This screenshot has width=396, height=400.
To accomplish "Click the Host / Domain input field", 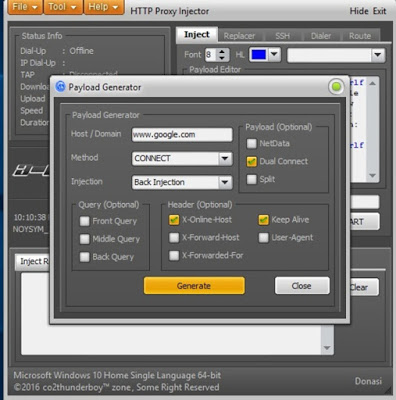I will (x=182, y=135).
